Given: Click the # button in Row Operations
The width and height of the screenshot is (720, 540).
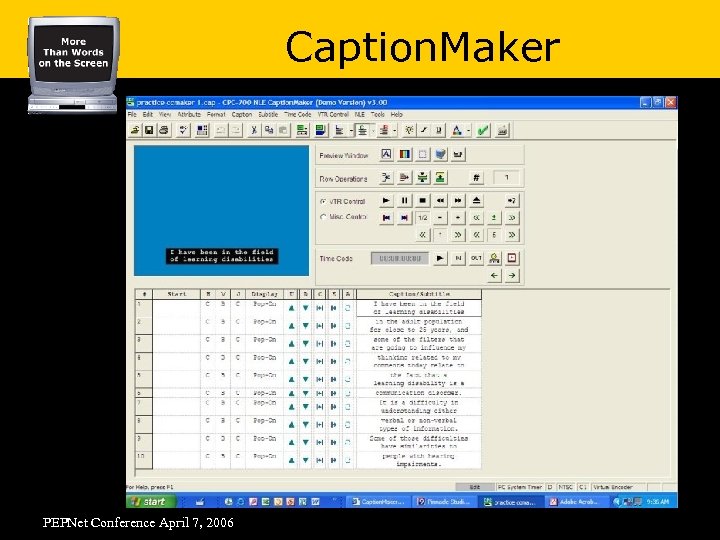Looking at the screenshot, I should click(476, 177).
